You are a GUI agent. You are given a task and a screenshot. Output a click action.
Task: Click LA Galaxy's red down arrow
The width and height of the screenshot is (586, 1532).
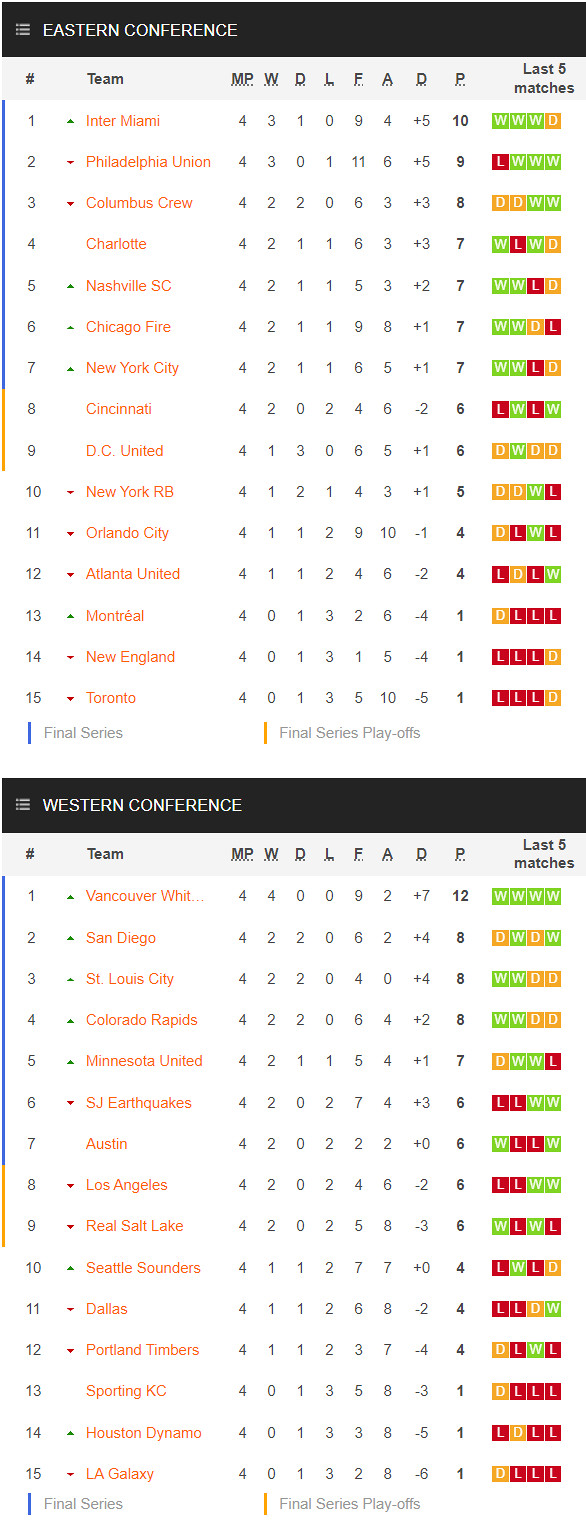pos(70,1475)
